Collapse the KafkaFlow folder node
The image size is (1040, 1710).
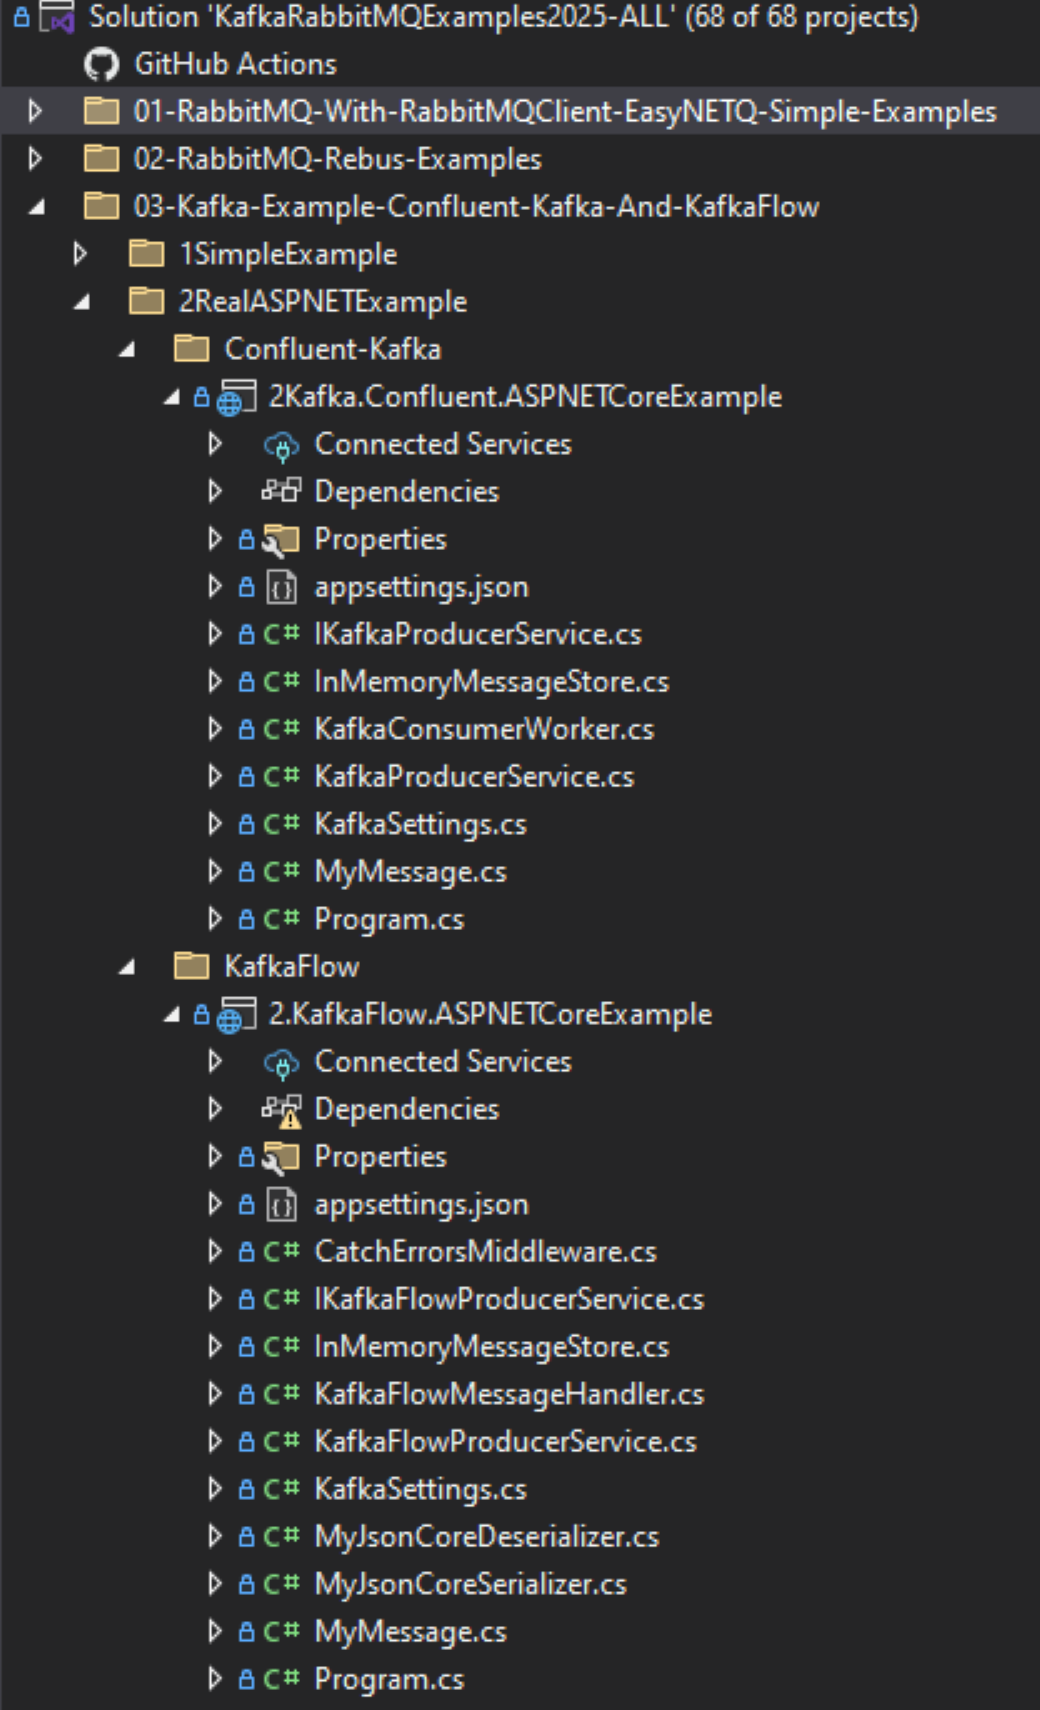126,967
